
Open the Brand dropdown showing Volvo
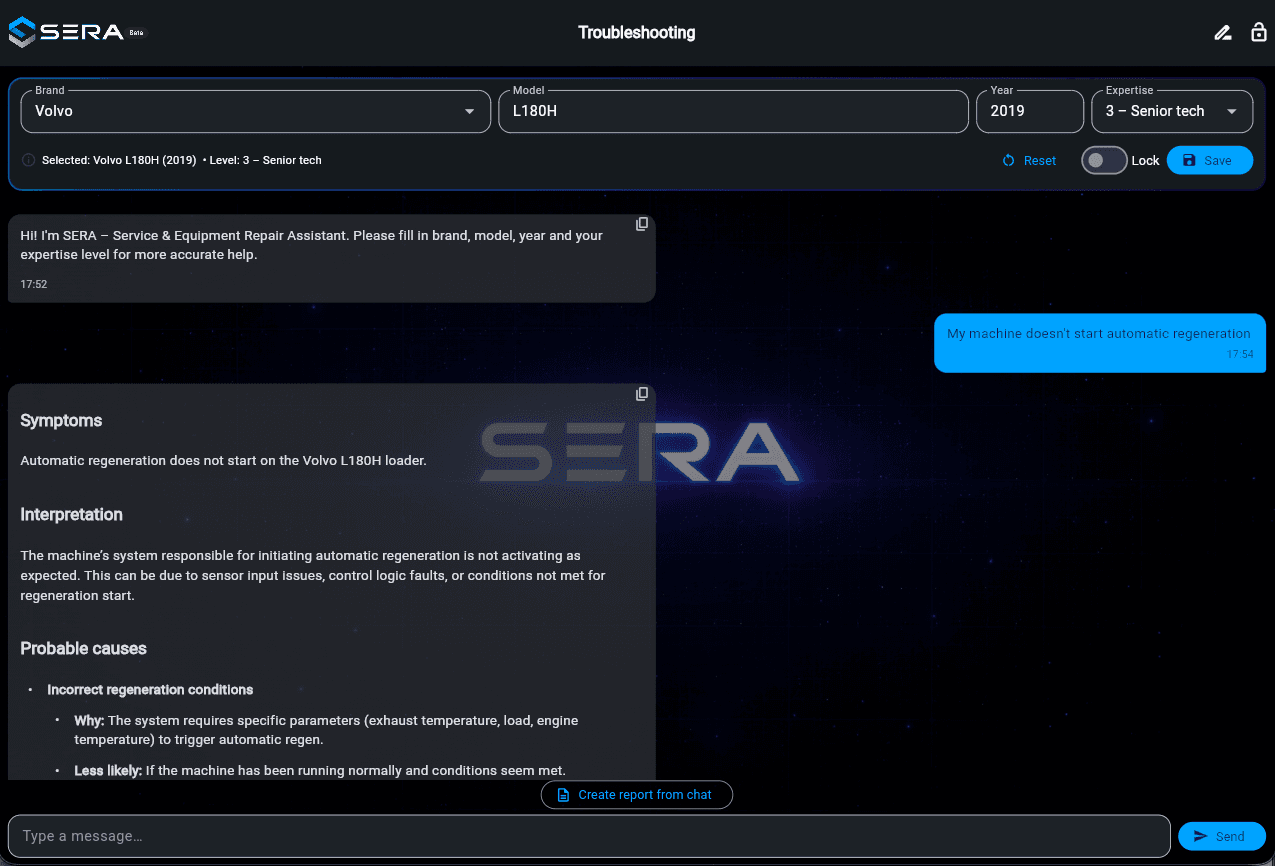(255, 111)
